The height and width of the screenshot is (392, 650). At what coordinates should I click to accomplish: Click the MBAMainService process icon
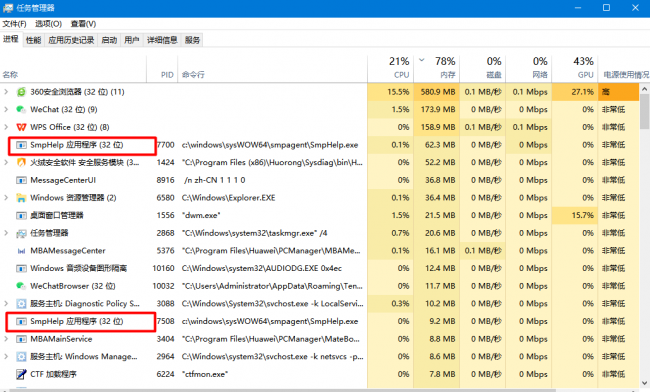21,339
